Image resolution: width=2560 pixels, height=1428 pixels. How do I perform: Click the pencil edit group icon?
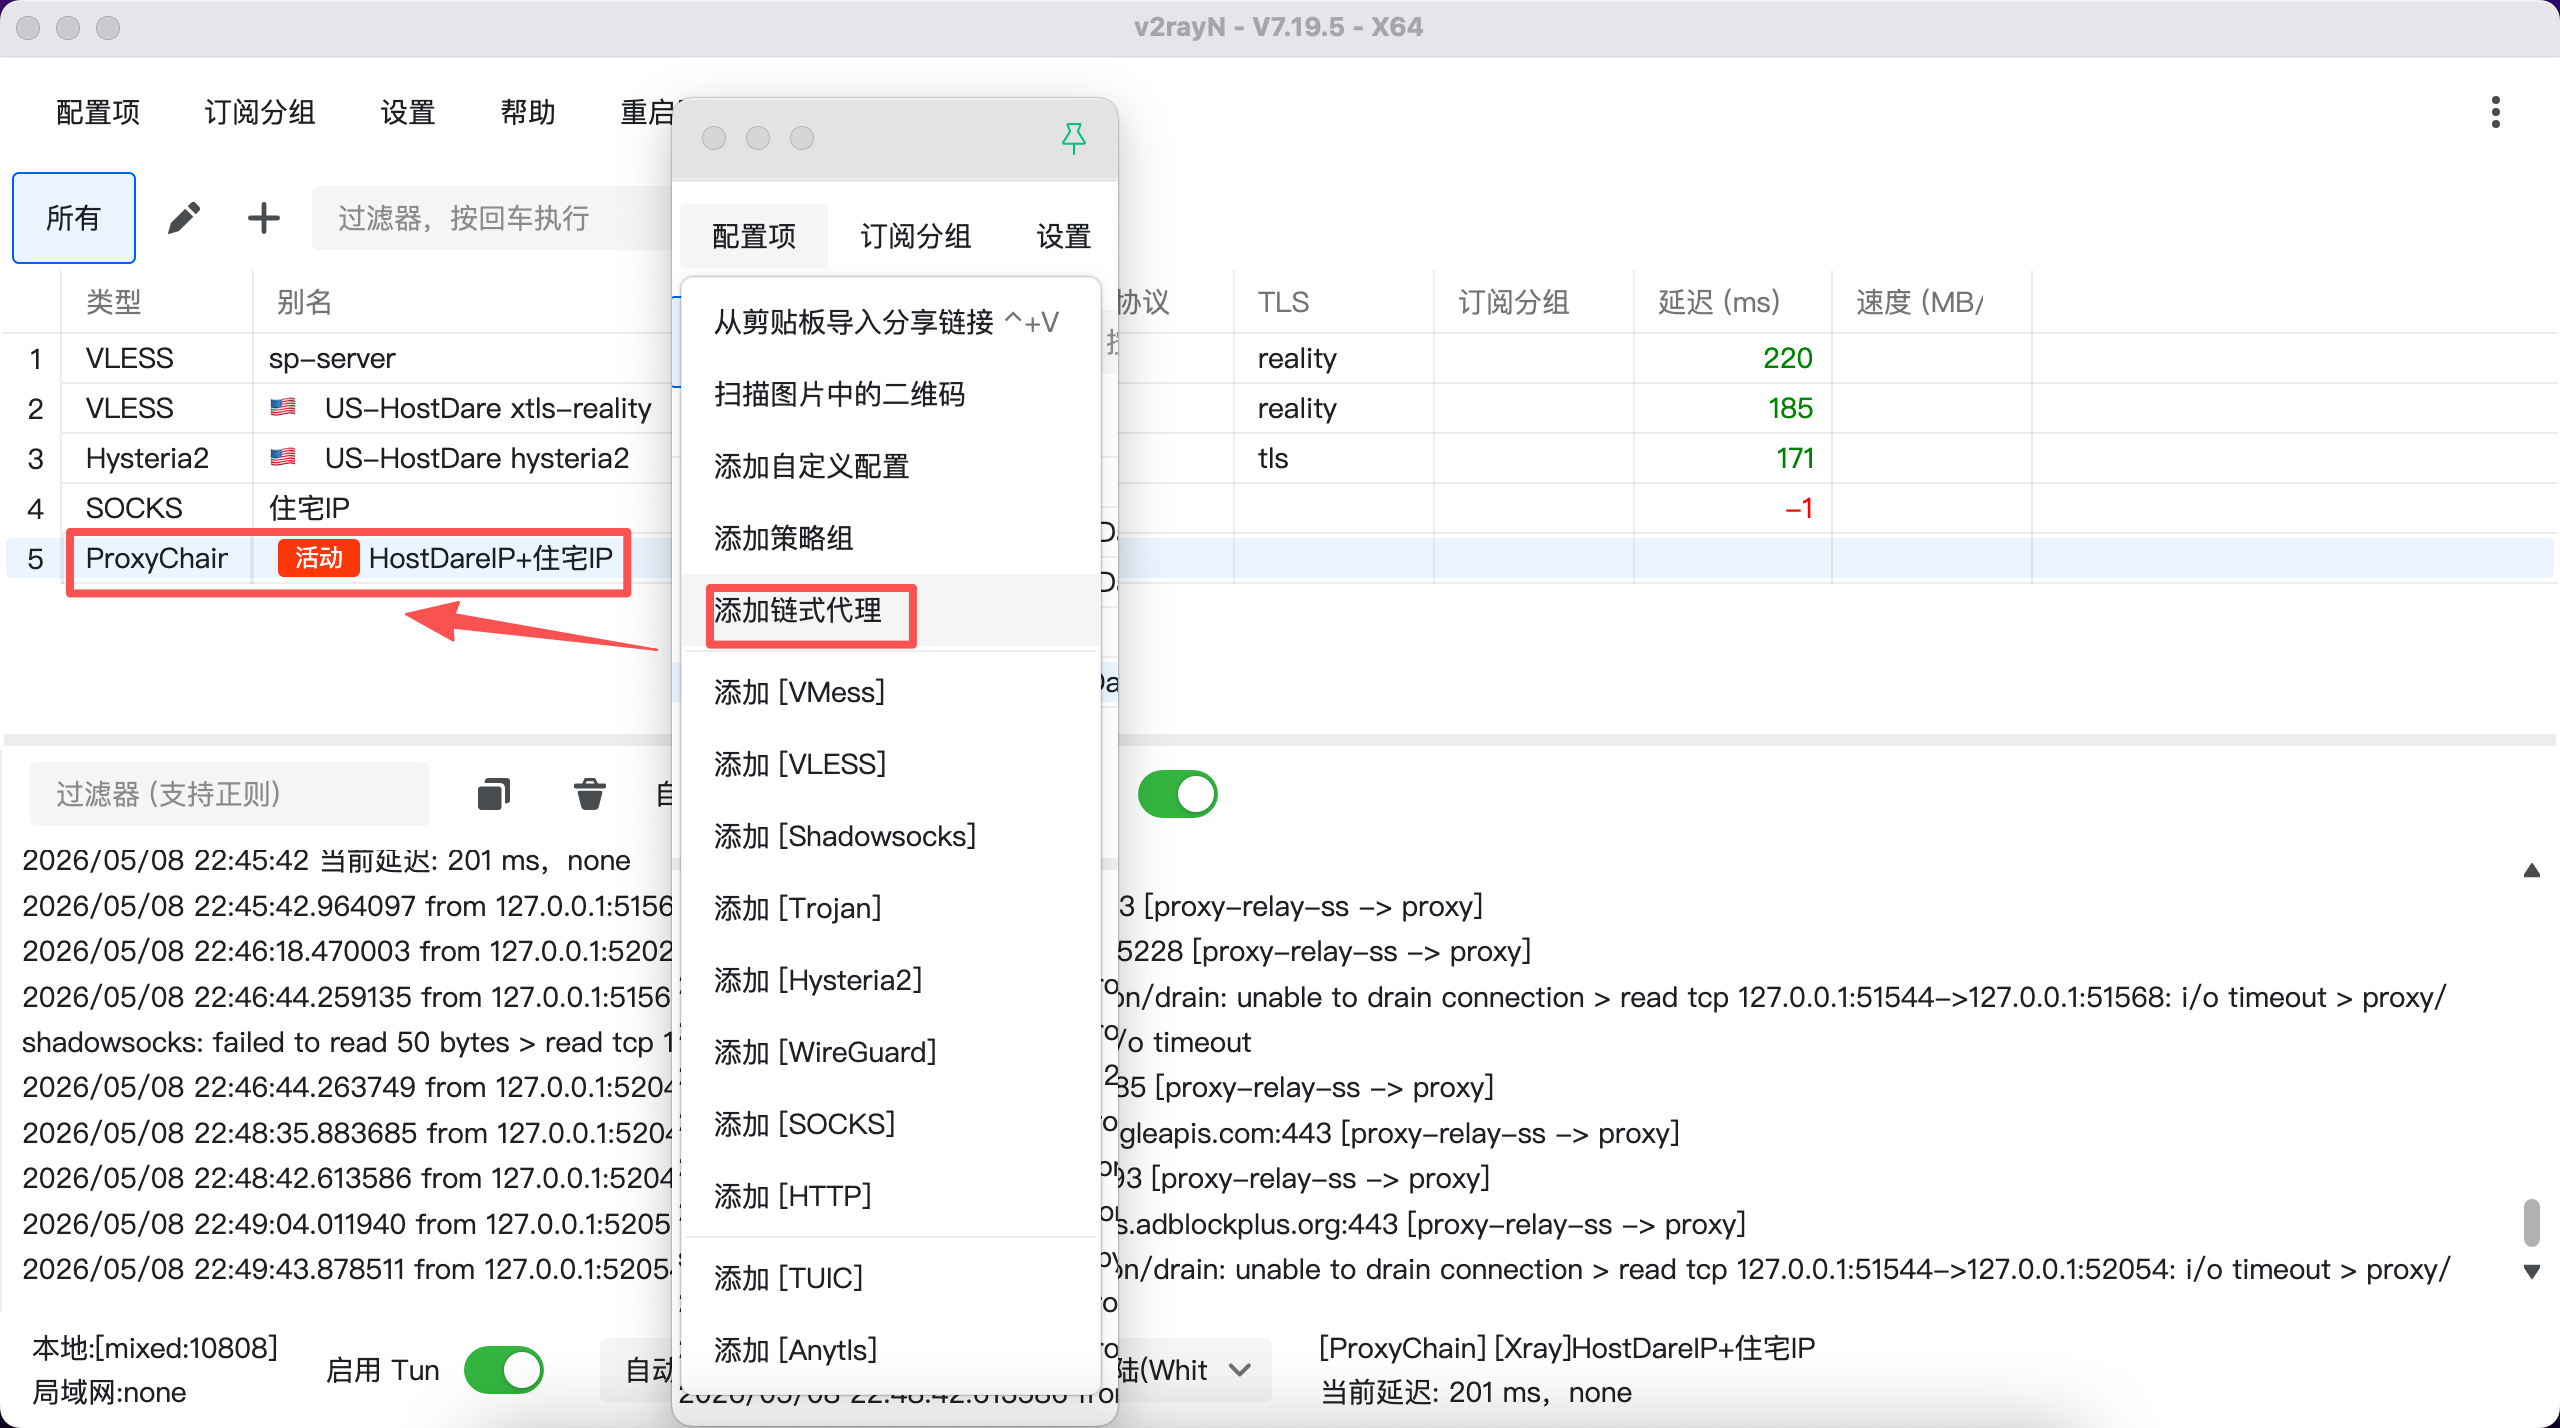click(x=184, y=218)
